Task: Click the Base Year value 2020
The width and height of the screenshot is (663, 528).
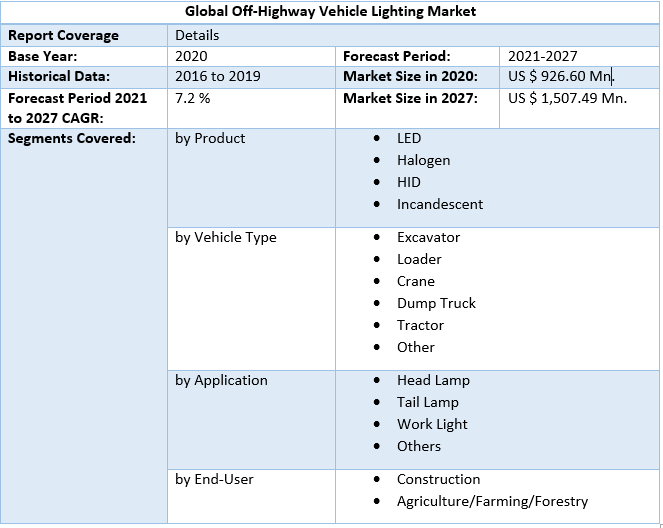Action: [192, 56]
